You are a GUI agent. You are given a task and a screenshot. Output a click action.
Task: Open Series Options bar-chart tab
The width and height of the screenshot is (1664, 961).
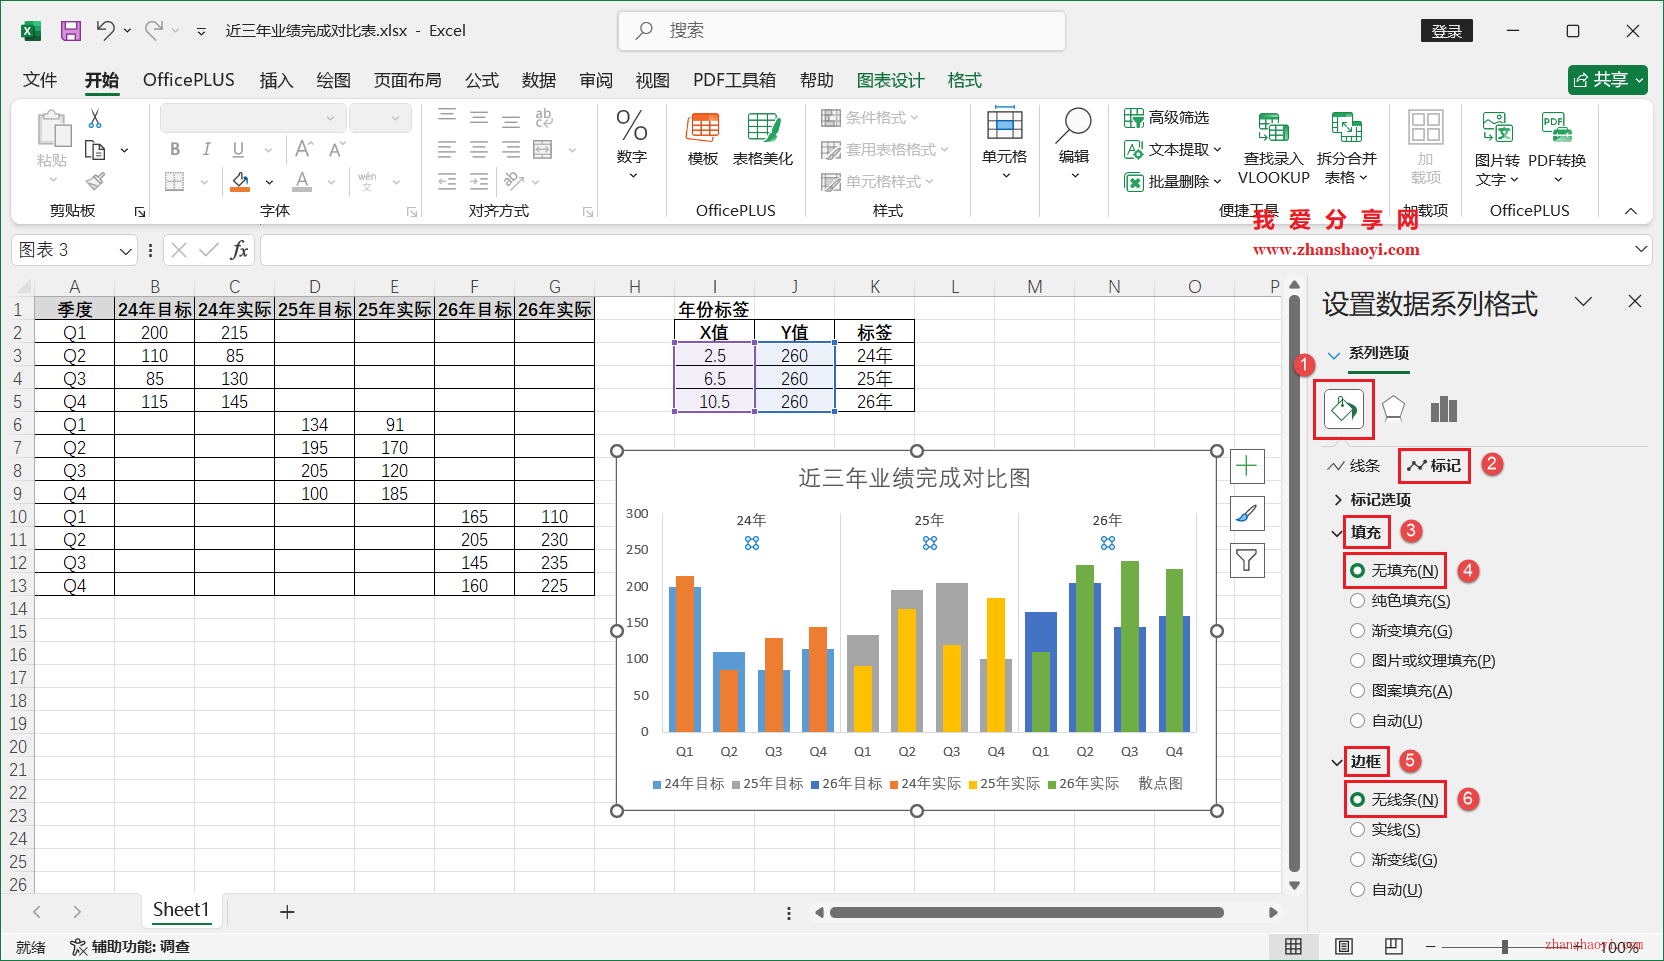tap(1443, 408)
